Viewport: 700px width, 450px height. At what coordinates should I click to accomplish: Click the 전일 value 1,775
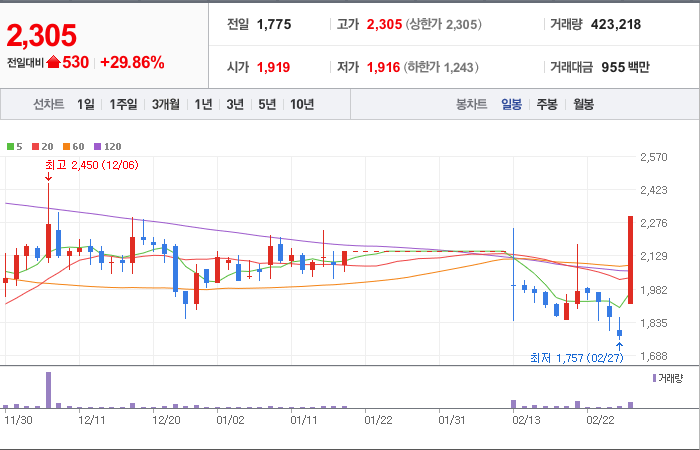pos(274,24)
